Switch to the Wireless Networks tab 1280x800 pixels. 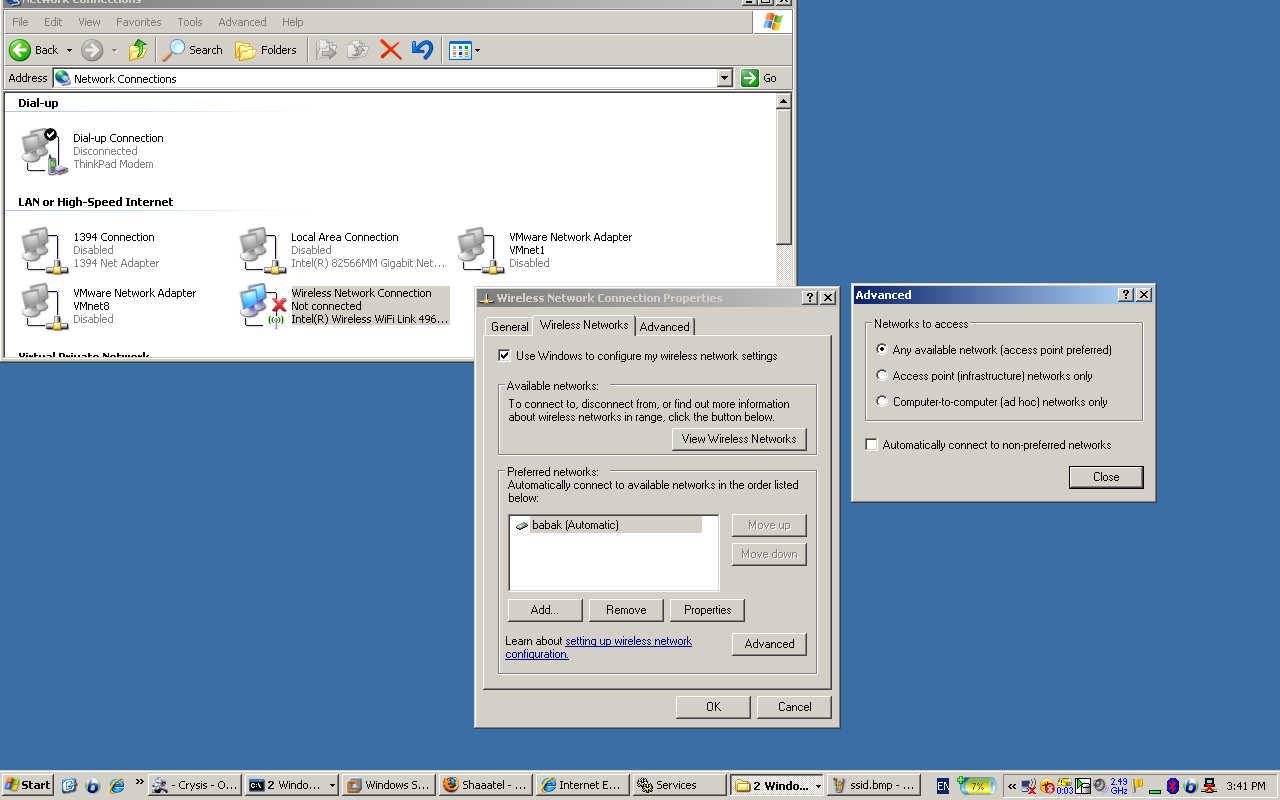tap(584, 325)
